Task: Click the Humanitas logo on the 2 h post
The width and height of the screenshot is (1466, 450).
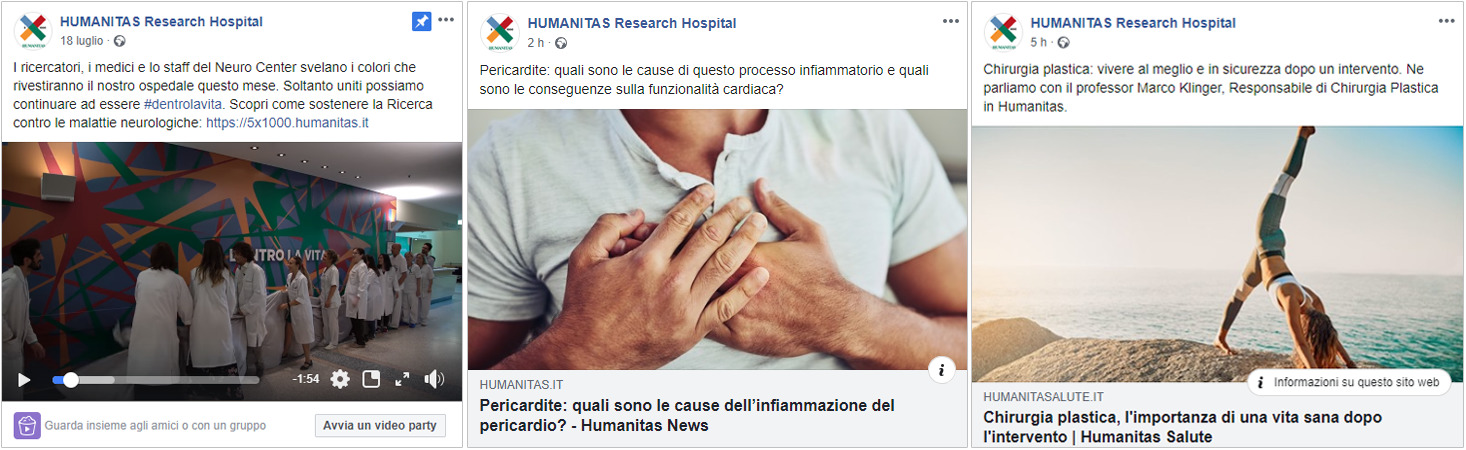Action: (500, 31)
